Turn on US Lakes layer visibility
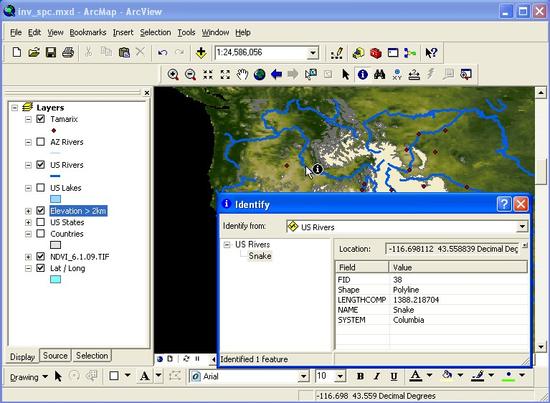Image resolution: width=550 pixels, height=403 pixels. pos(41,188)
